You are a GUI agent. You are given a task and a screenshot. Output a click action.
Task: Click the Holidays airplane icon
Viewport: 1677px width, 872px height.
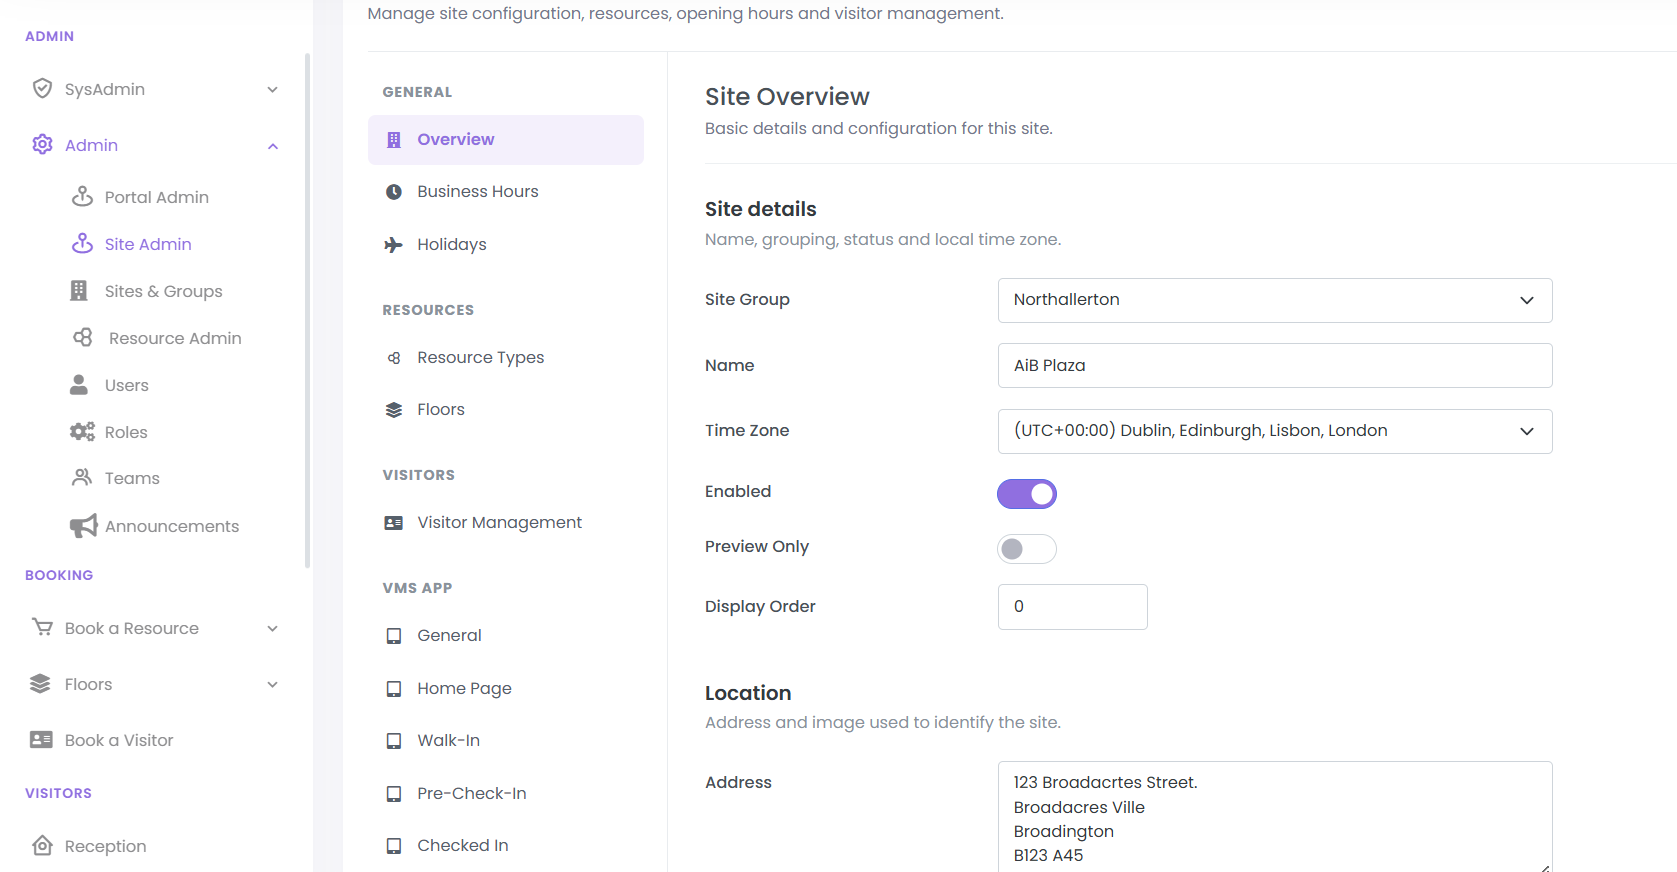click(394, 245)
